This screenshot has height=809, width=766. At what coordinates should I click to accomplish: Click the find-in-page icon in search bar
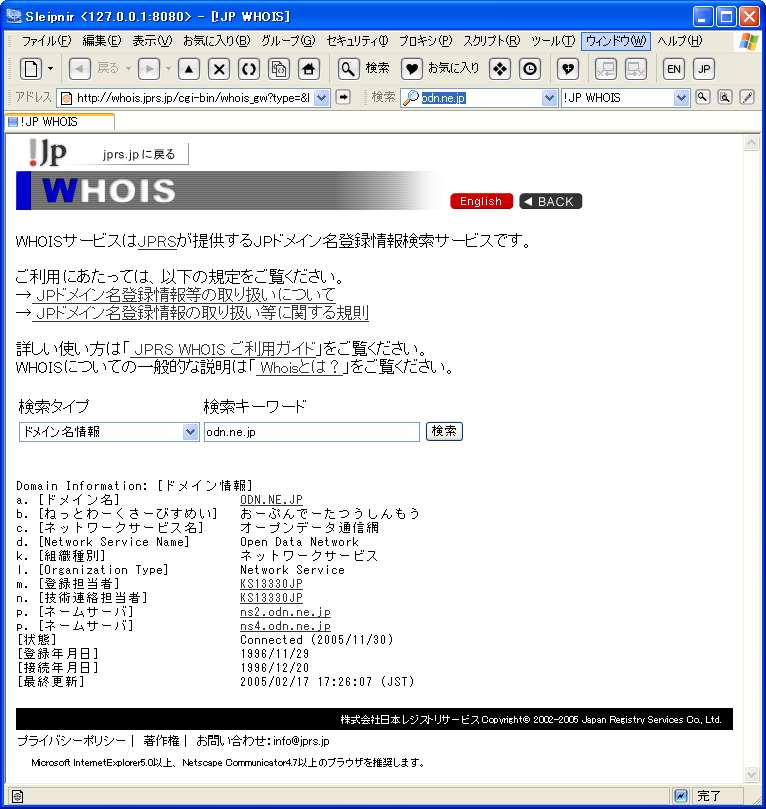click(x=725, y=97)
